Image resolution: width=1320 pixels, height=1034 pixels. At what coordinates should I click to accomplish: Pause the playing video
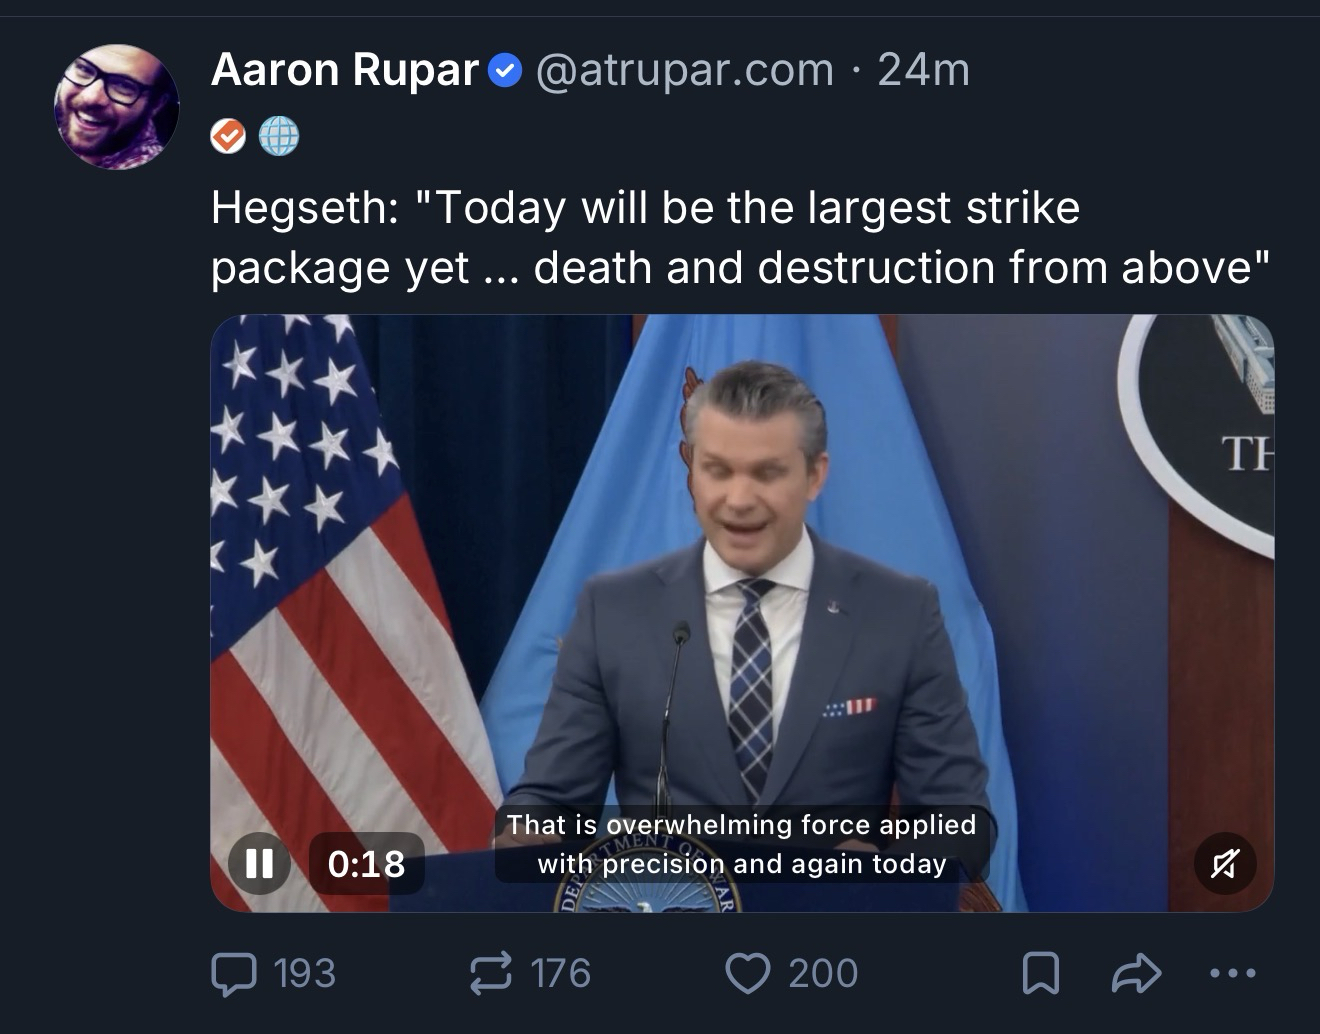click(x=260, y=863)
